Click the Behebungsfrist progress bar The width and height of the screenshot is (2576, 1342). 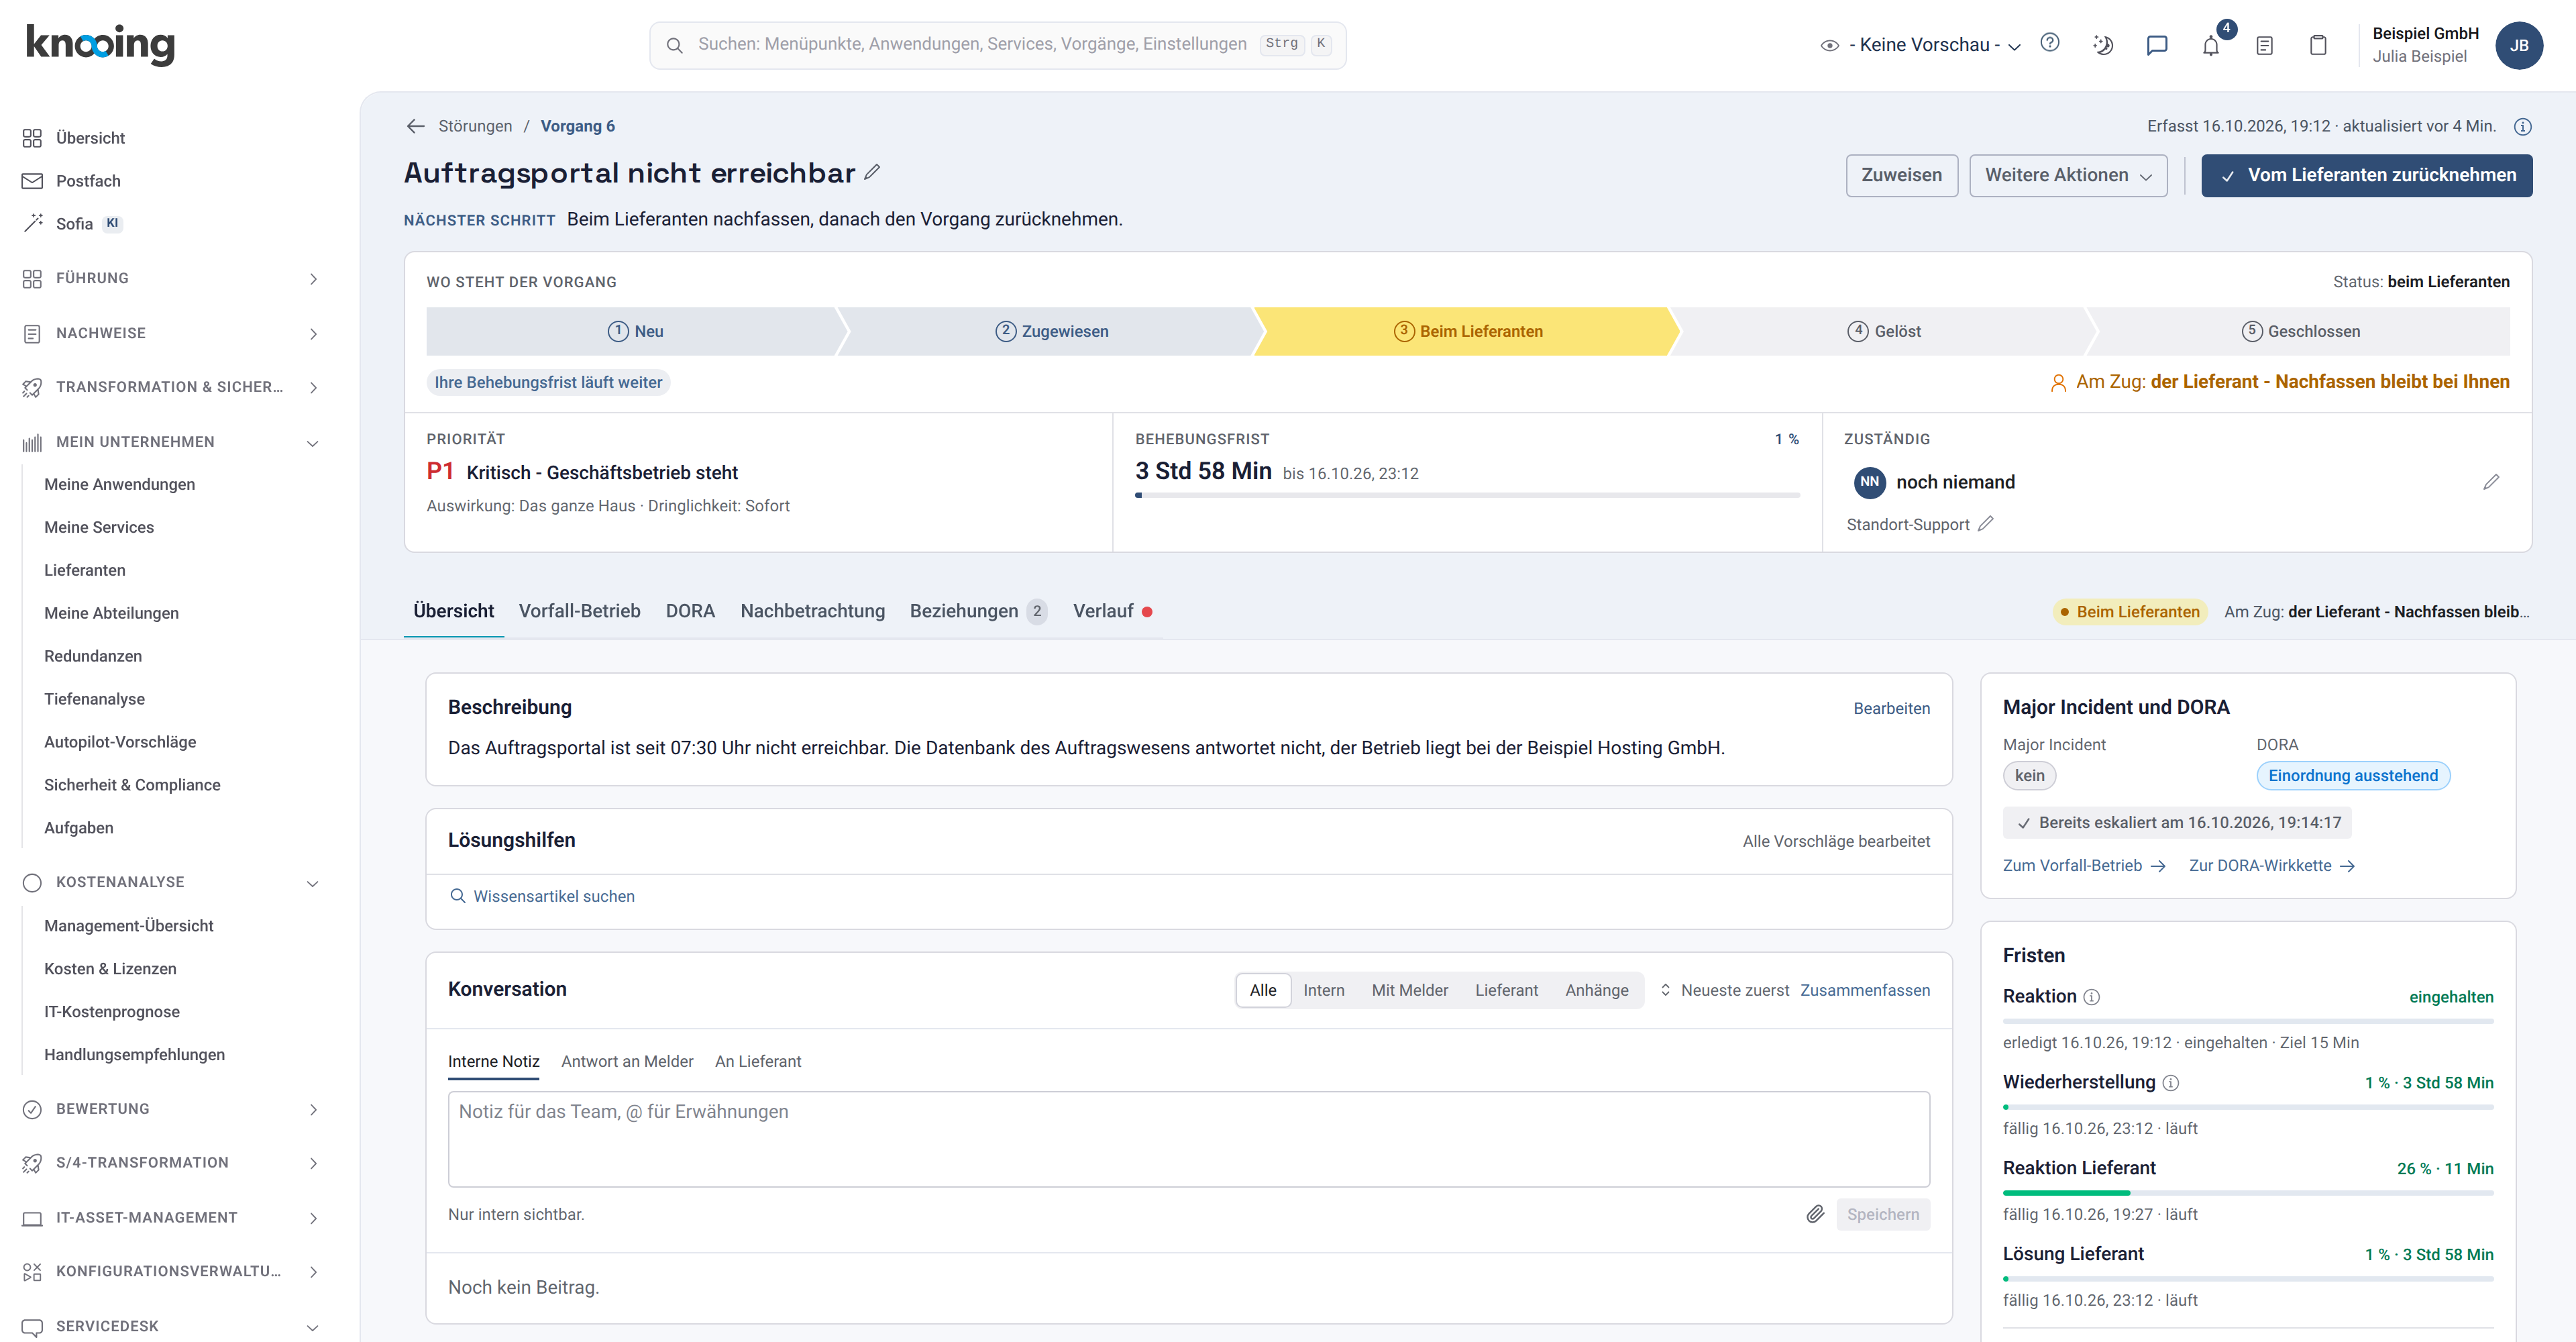(1467, 495)
